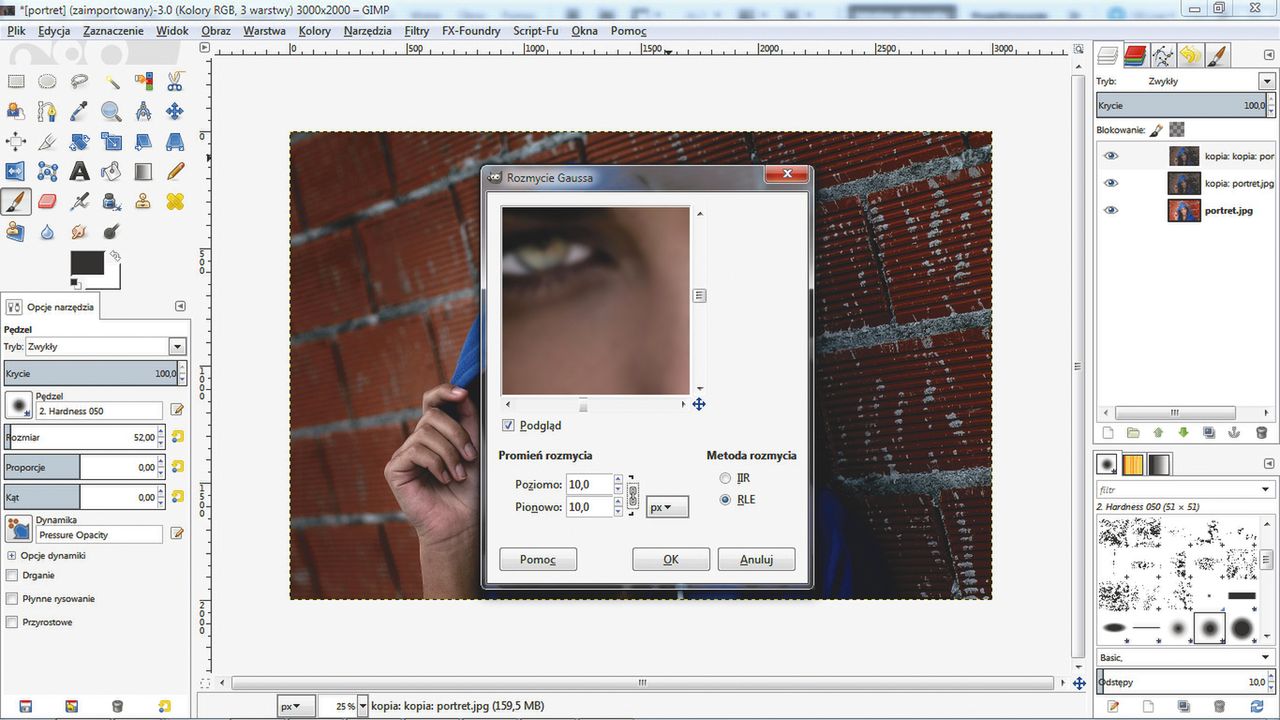This screenshot has height=720, width=1280.
Task: Select the Paths tool
Action: (x=47, y=111)
